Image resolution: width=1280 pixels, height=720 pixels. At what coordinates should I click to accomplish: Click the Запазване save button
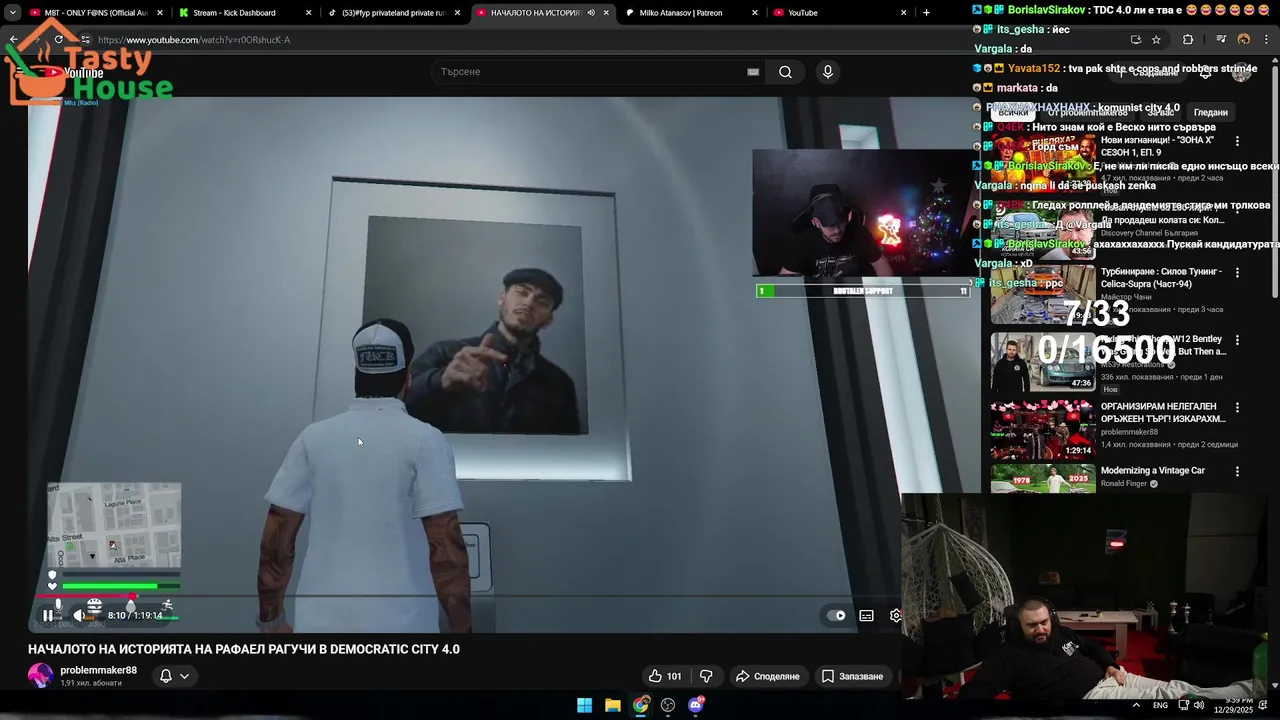853,676
